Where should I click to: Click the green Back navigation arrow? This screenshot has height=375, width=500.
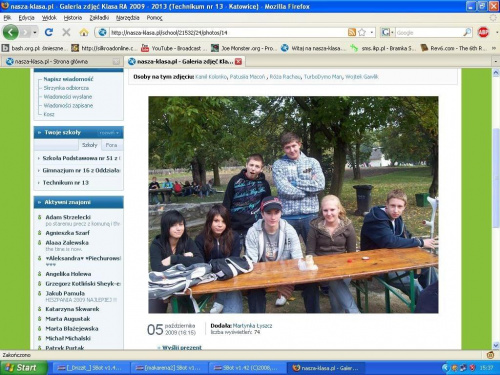(x=11, y=32)
